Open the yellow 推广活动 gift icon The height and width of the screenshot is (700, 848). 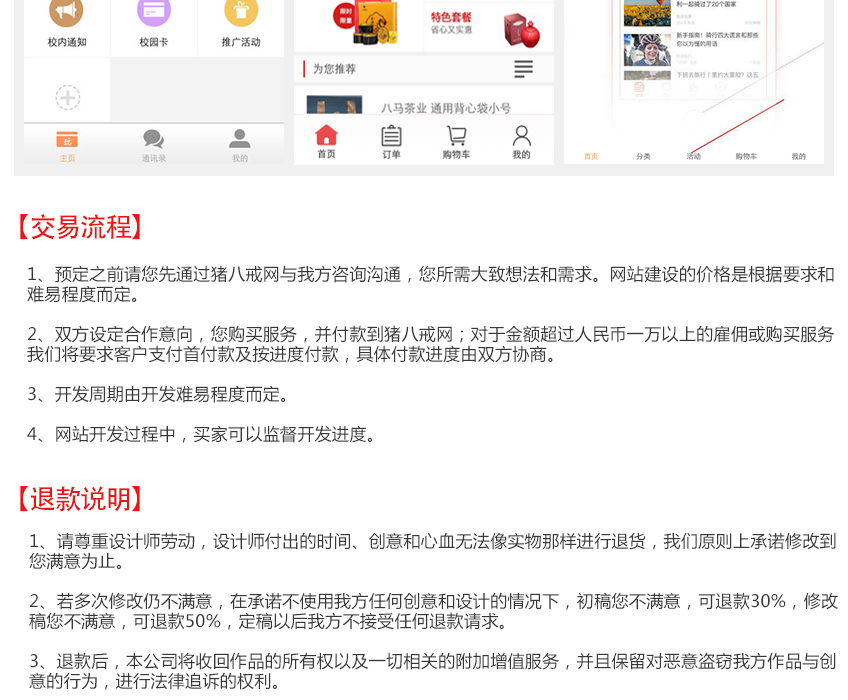[240, 12]
